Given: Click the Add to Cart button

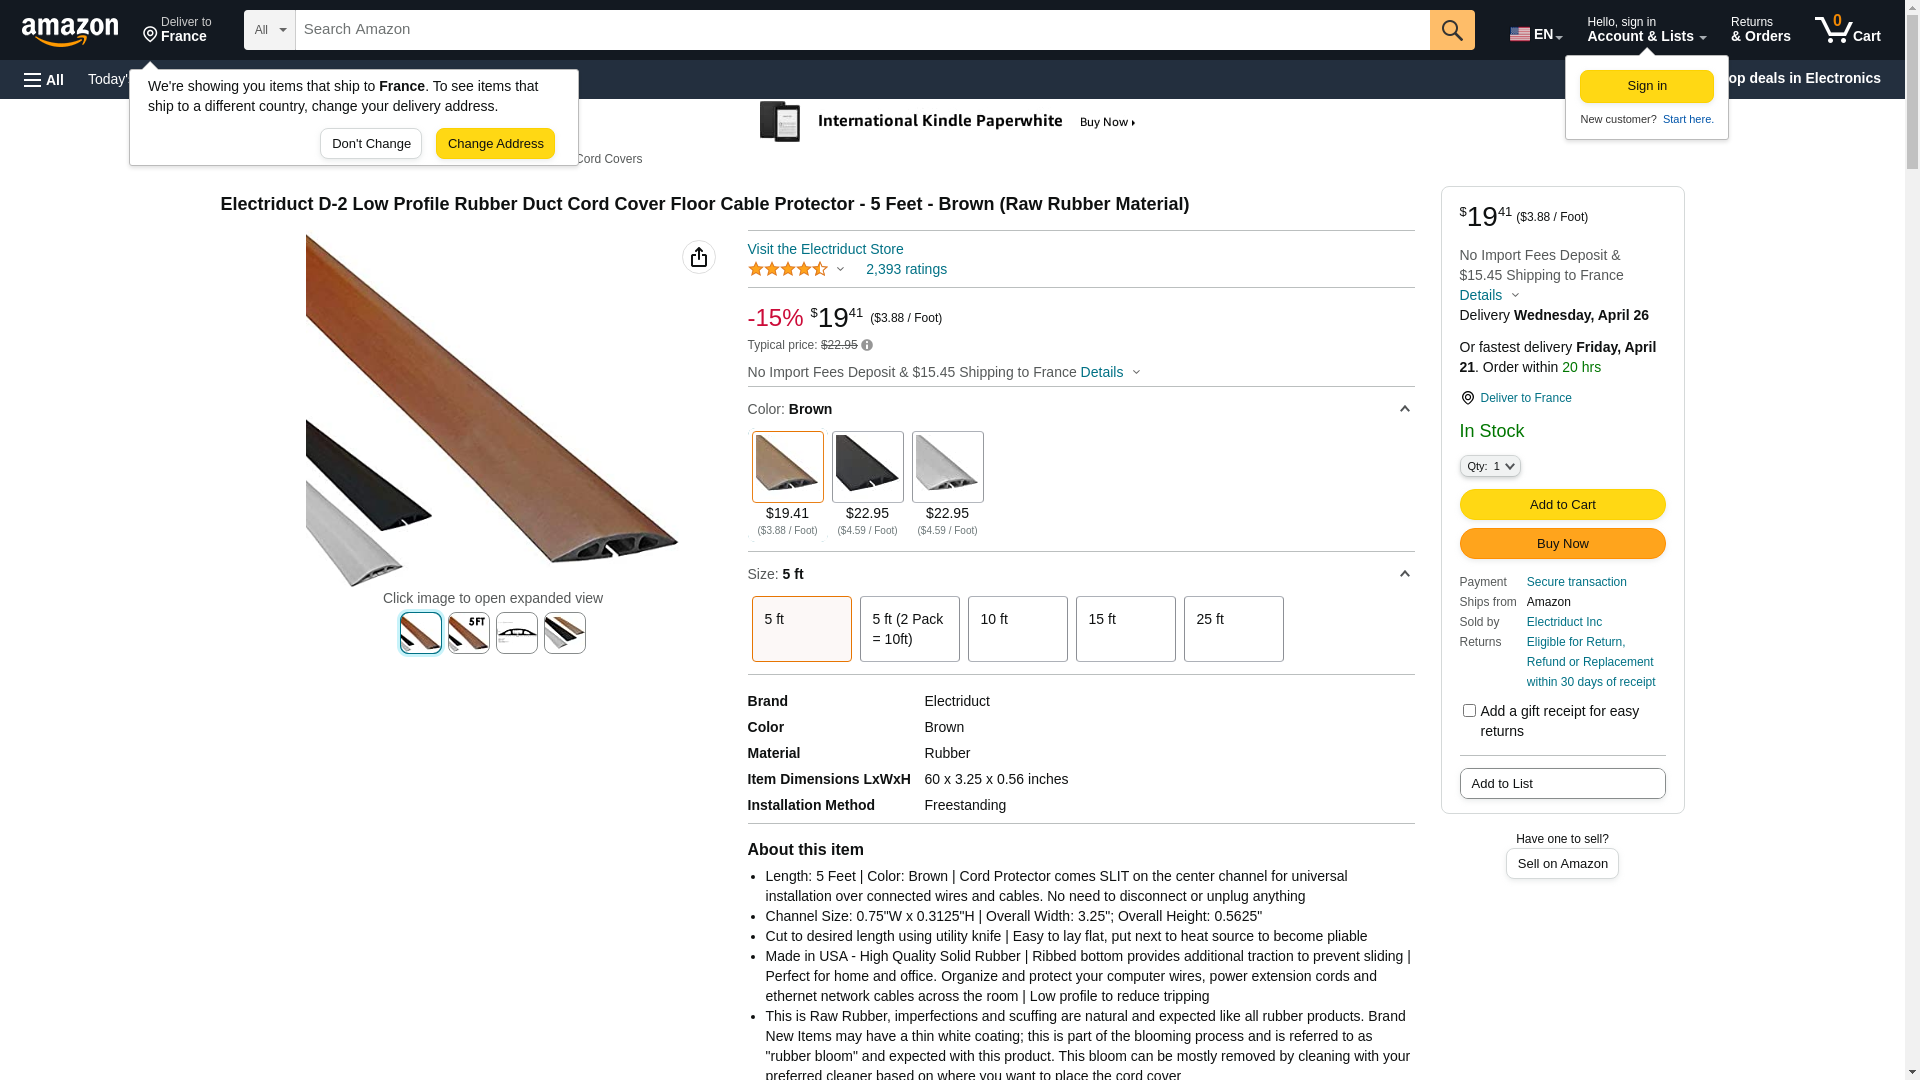Looking at the screenshot, I should coord(1562,505).
